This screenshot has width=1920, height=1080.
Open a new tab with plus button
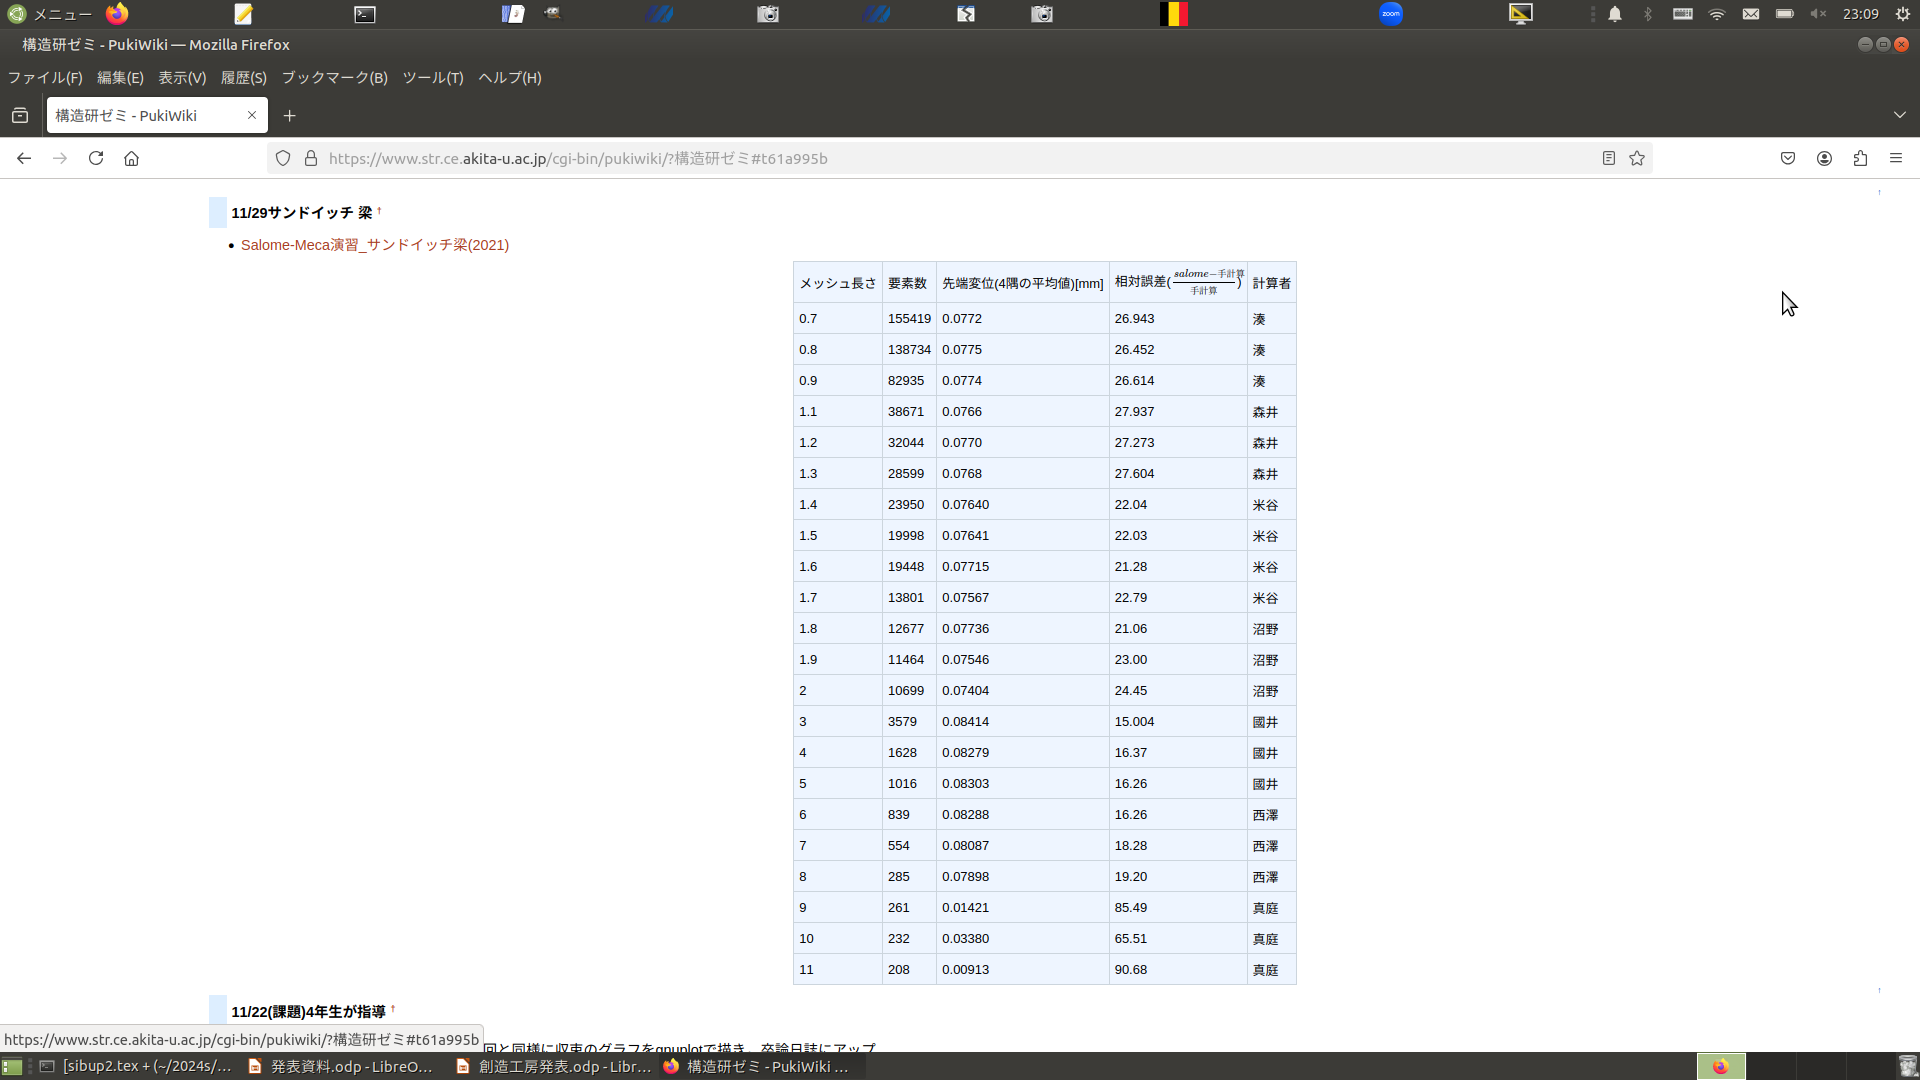[290, 116]
